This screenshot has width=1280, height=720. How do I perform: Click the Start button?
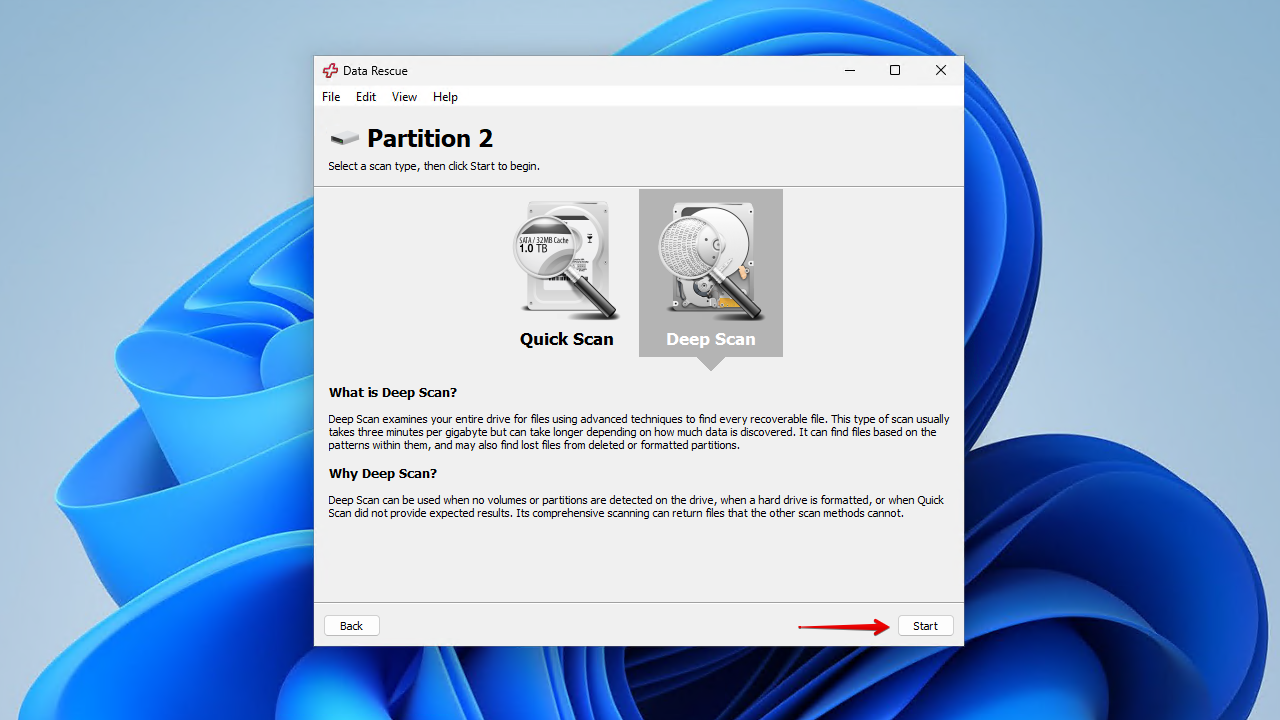925,626
